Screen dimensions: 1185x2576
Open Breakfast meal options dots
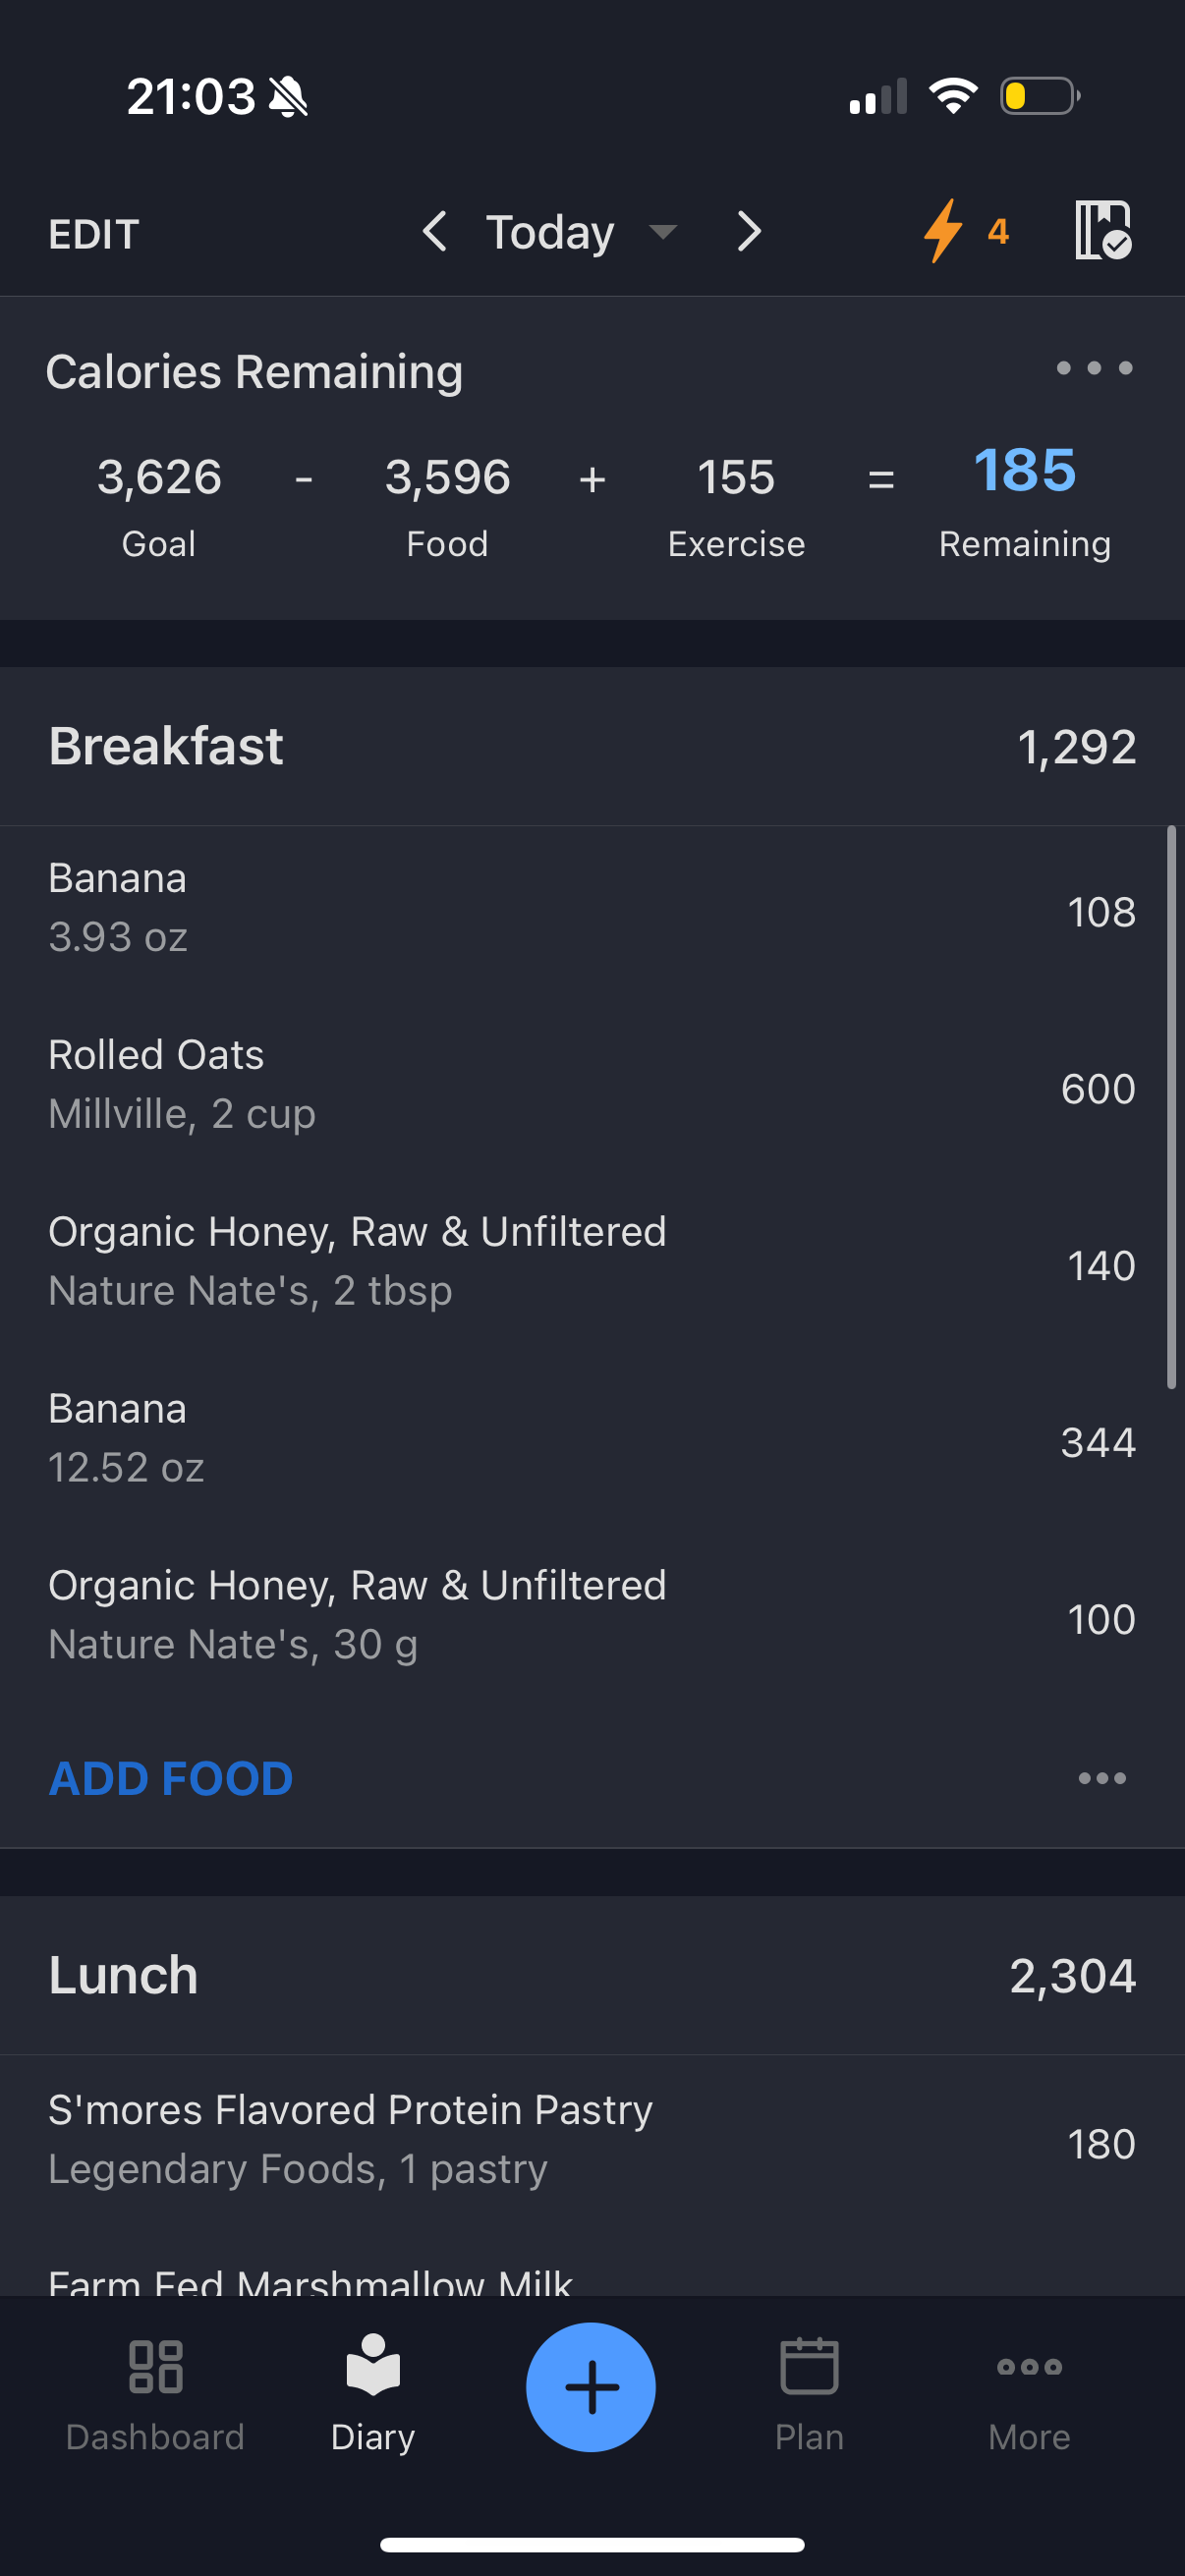click(1102, 1778)
